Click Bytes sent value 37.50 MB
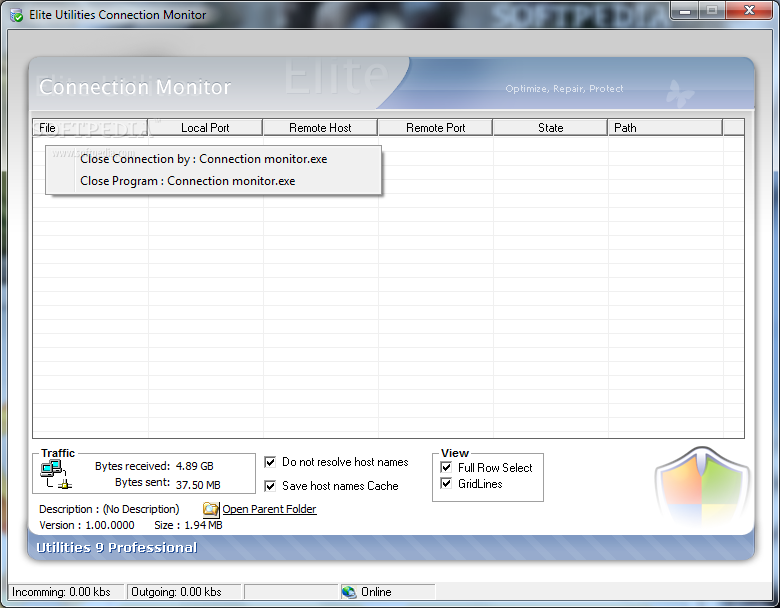 tap(198, 485)
